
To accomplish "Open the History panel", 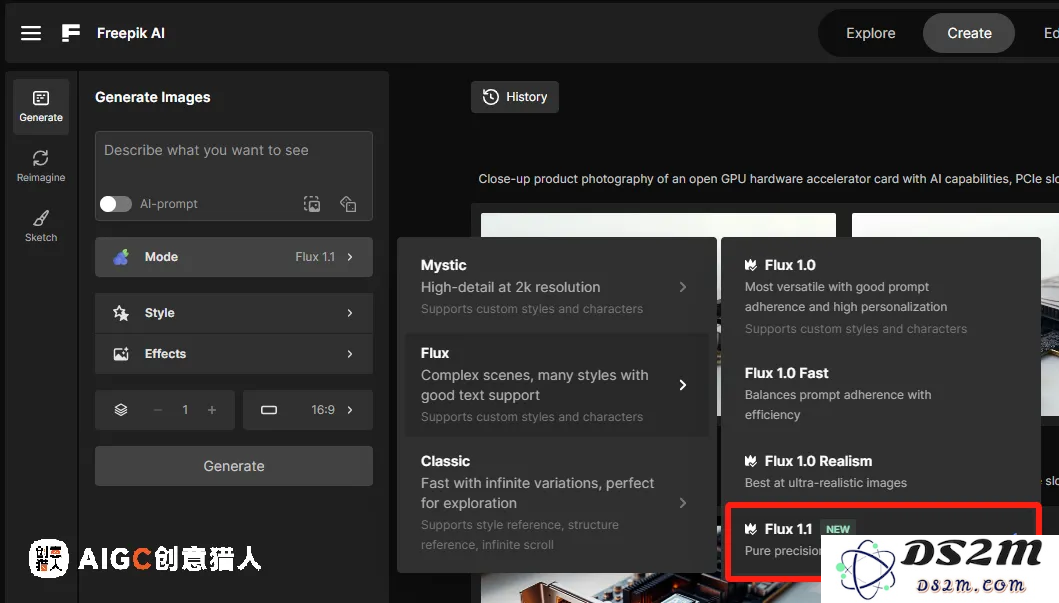I will click(x=515, y=97).
